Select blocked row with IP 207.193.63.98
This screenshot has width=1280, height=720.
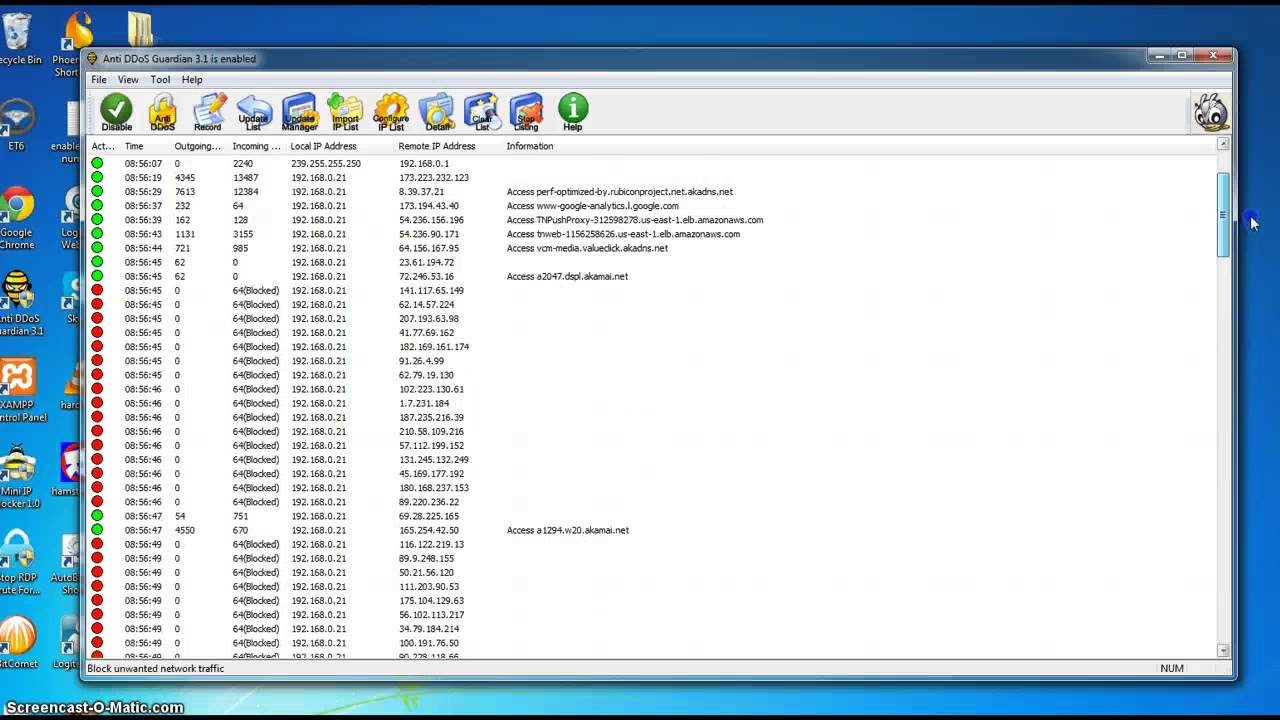tap(653, 318)
